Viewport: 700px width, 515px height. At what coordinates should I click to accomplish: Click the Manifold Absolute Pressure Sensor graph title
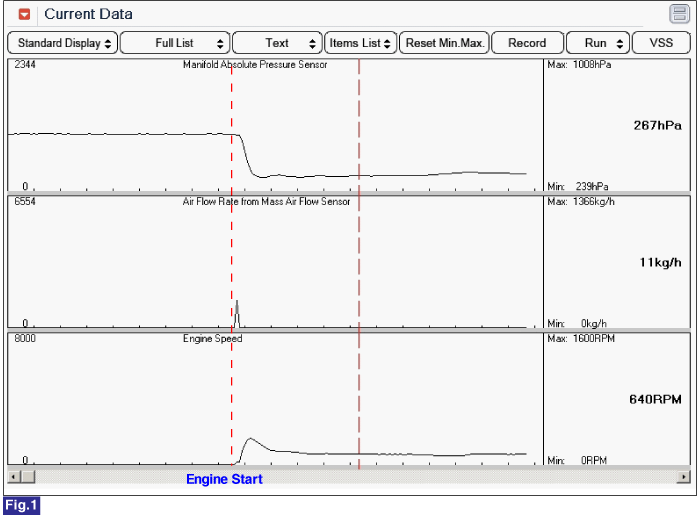coord(255,65)
